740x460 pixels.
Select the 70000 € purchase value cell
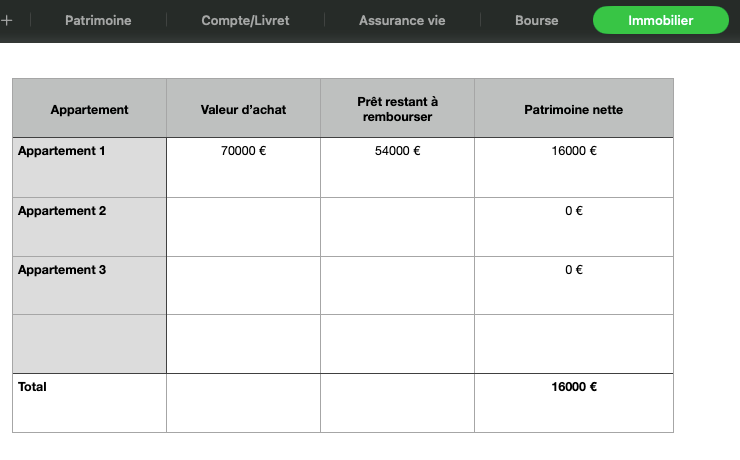tap(244, 167)
